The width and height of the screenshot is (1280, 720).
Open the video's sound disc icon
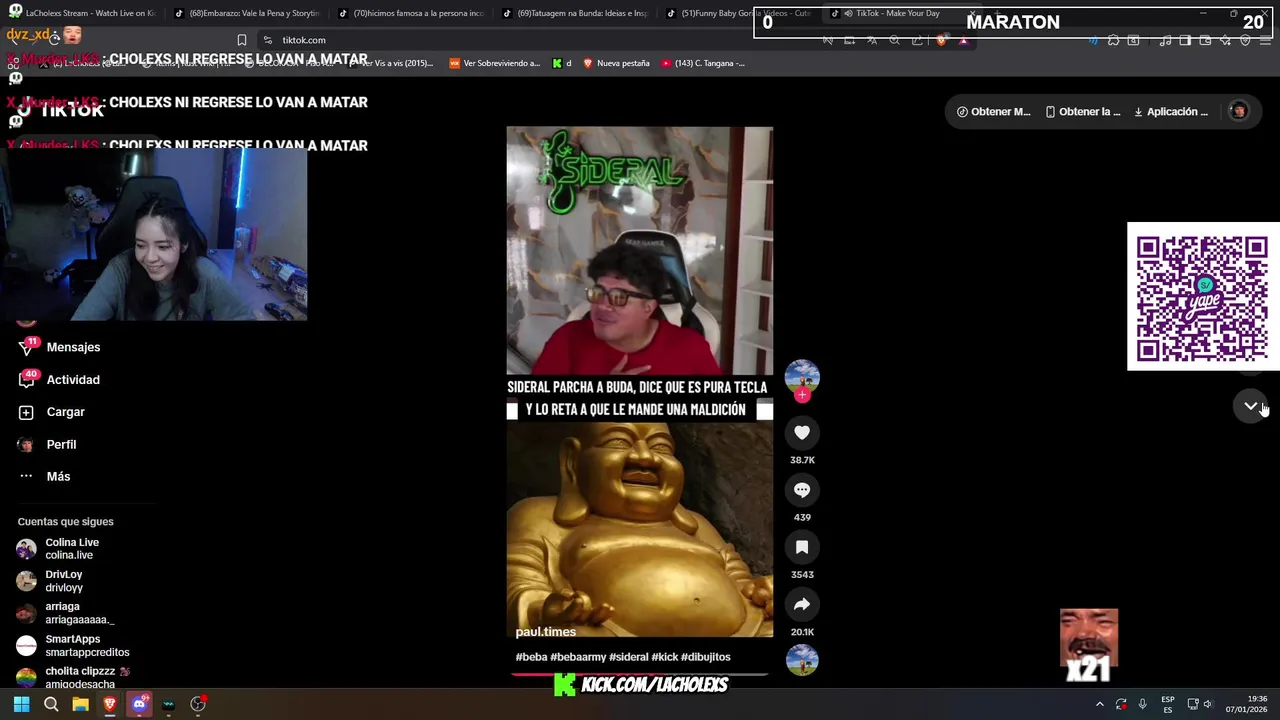[x=802, y=661]
